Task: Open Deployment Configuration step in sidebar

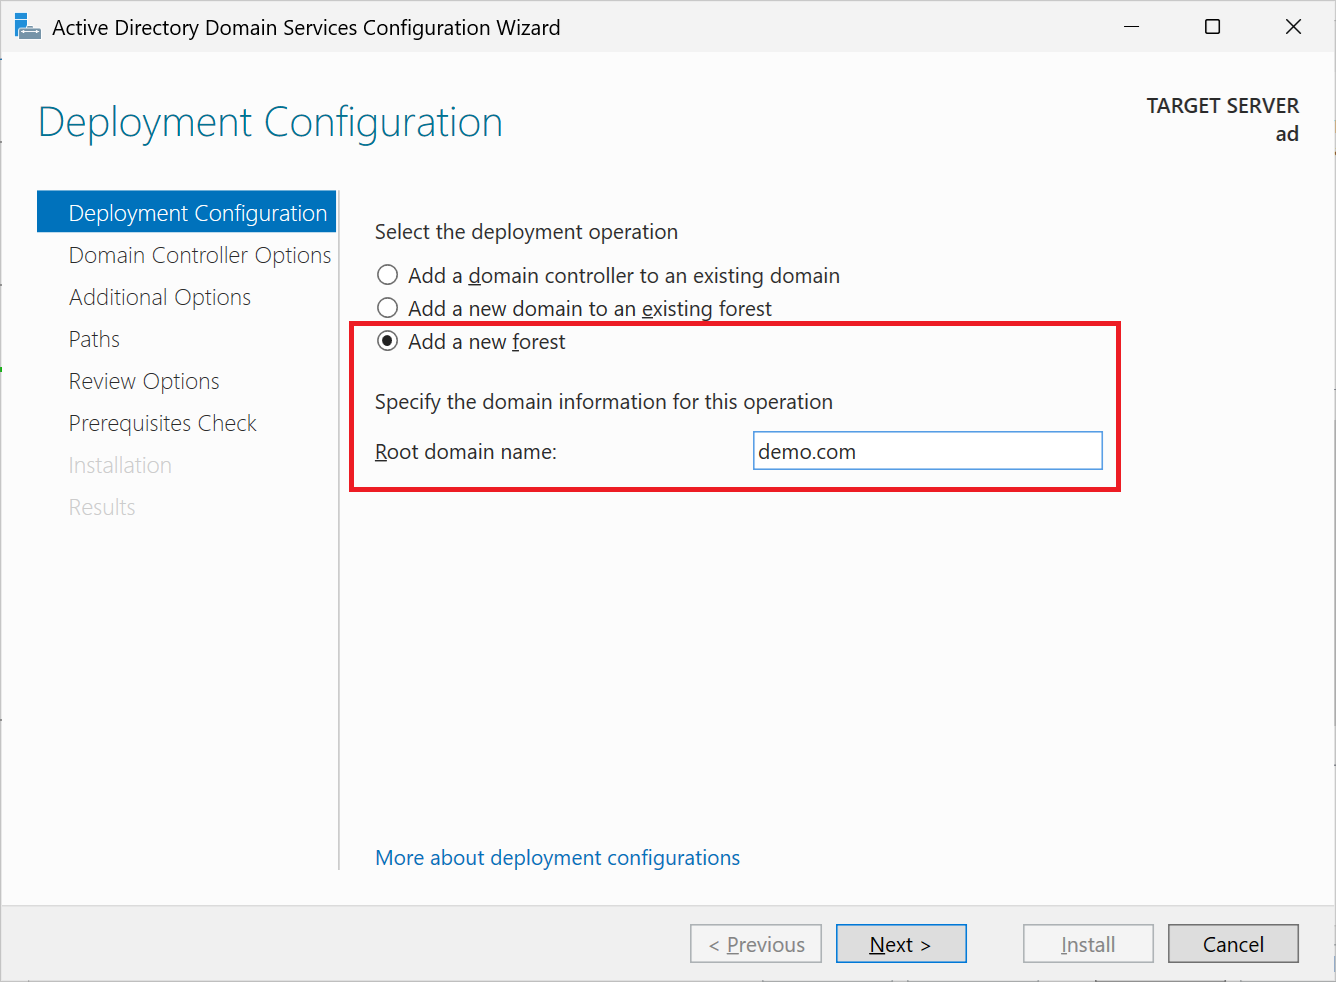Action: (187, 212)
